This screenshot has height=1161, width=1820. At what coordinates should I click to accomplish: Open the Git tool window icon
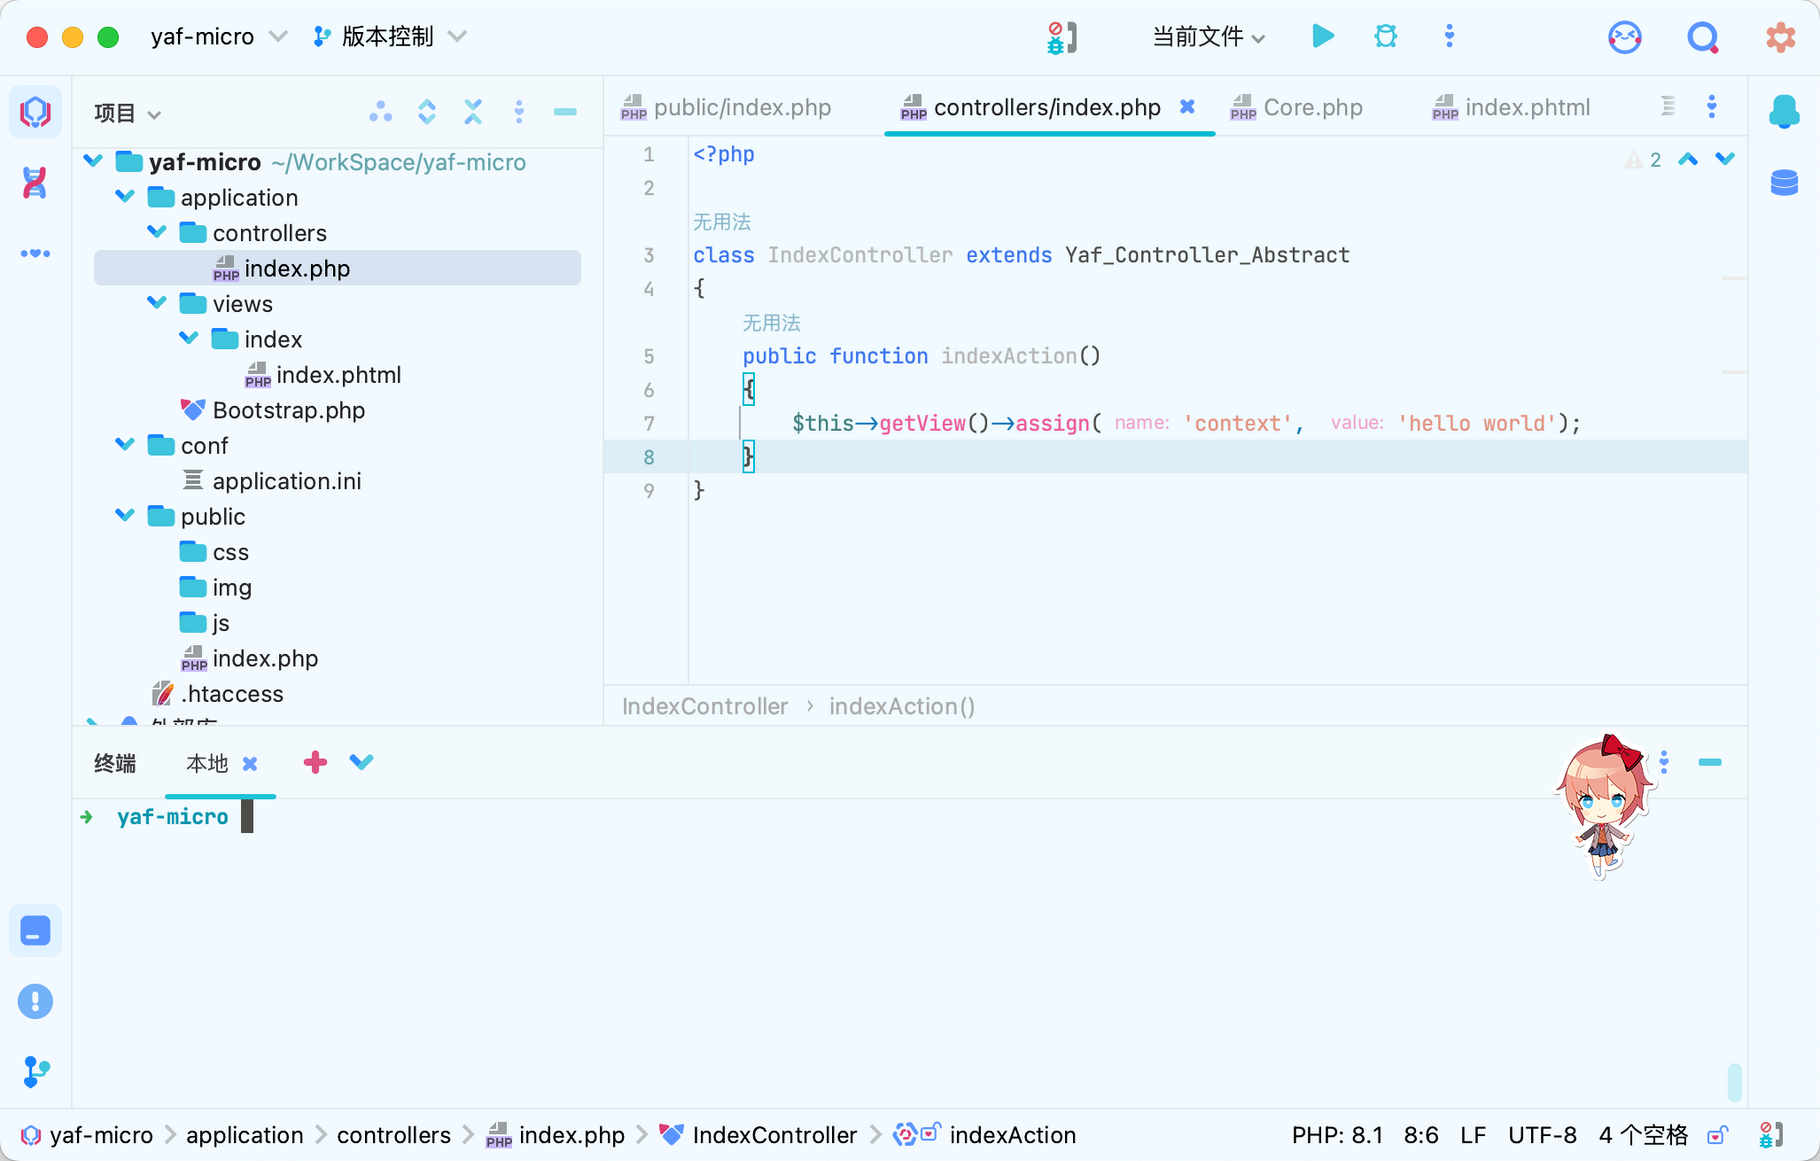[35, 1071]
